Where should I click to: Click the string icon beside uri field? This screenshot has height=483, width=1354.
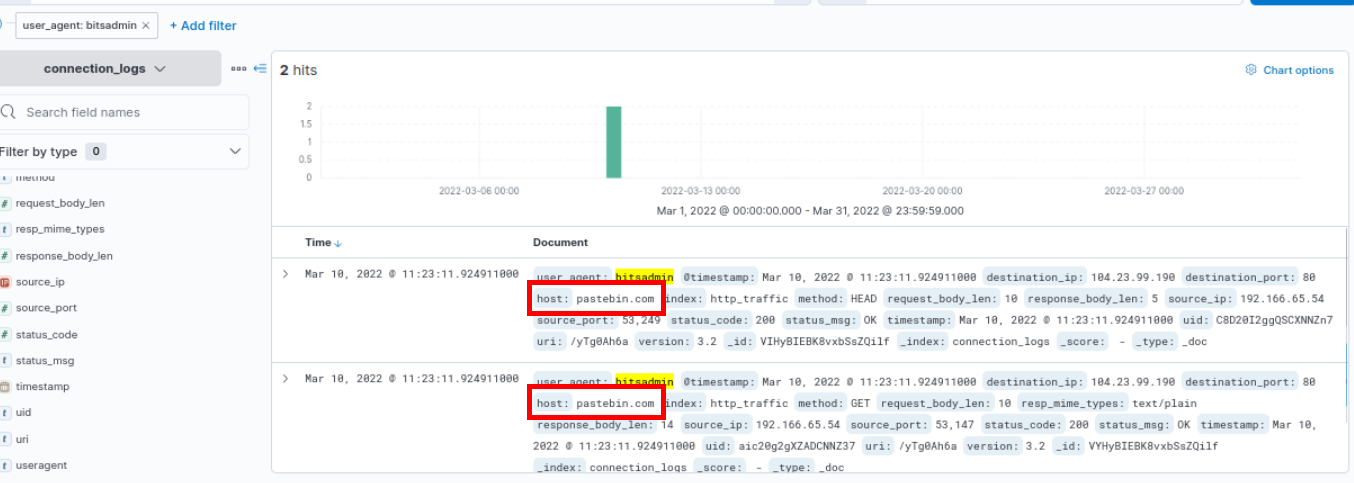(5, 439)
